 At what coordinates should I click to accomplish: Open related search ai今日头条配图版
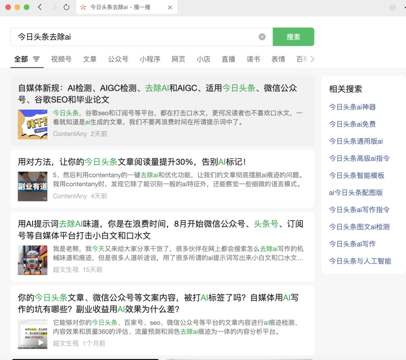[x=356, y=192]
